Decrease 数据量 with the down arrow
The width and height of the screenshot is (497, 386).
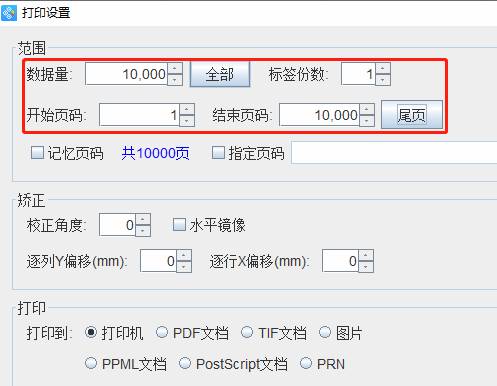[x=175, y=80]
